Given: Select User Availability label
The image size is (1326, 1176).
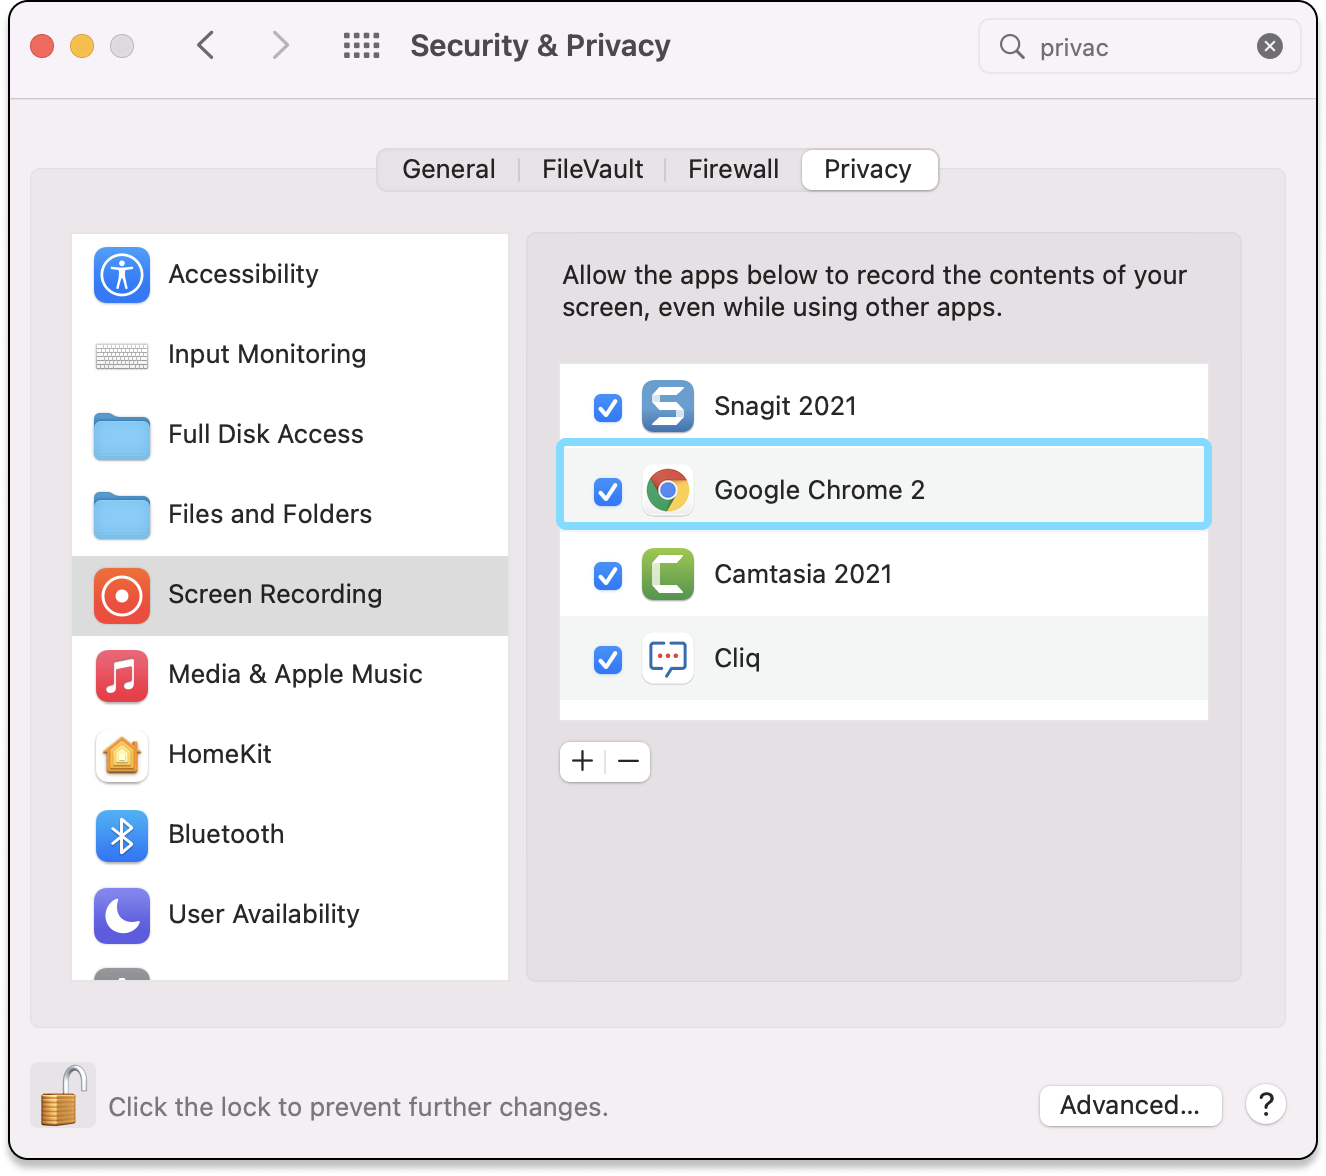Looking at the screenshot, I should pos(264,914).
